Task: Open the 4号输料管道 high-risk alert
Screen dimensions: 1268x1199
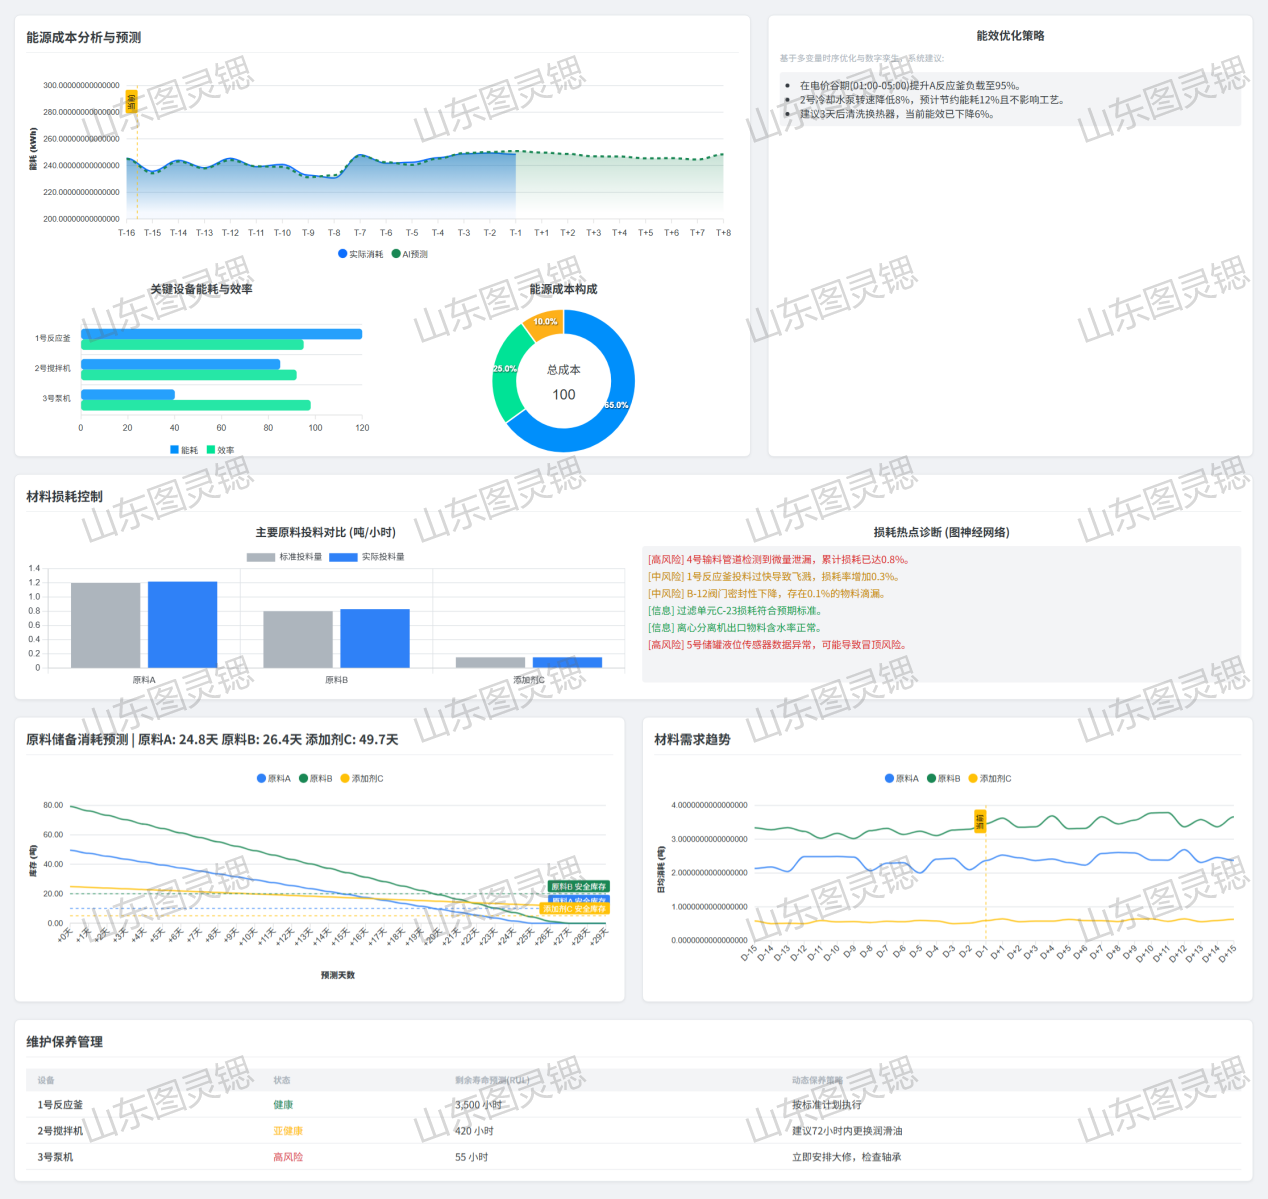Action: pos(778,560)
